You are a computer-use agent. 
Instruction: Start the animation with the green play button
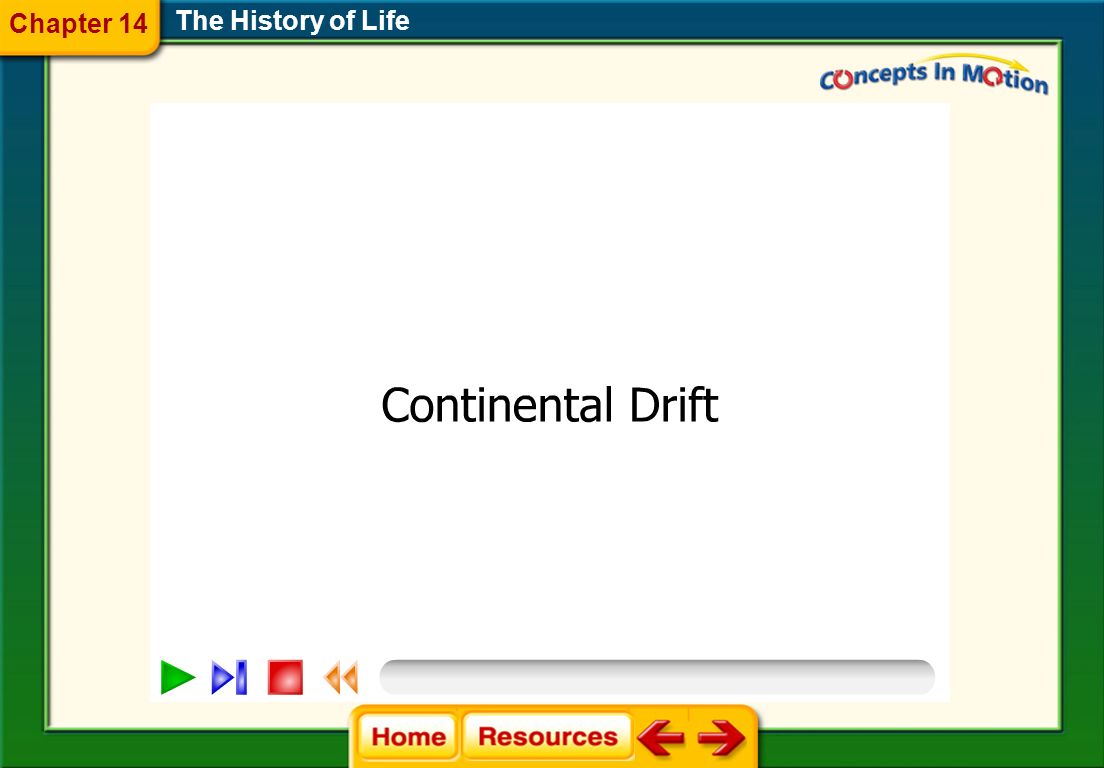coord(177,677)
